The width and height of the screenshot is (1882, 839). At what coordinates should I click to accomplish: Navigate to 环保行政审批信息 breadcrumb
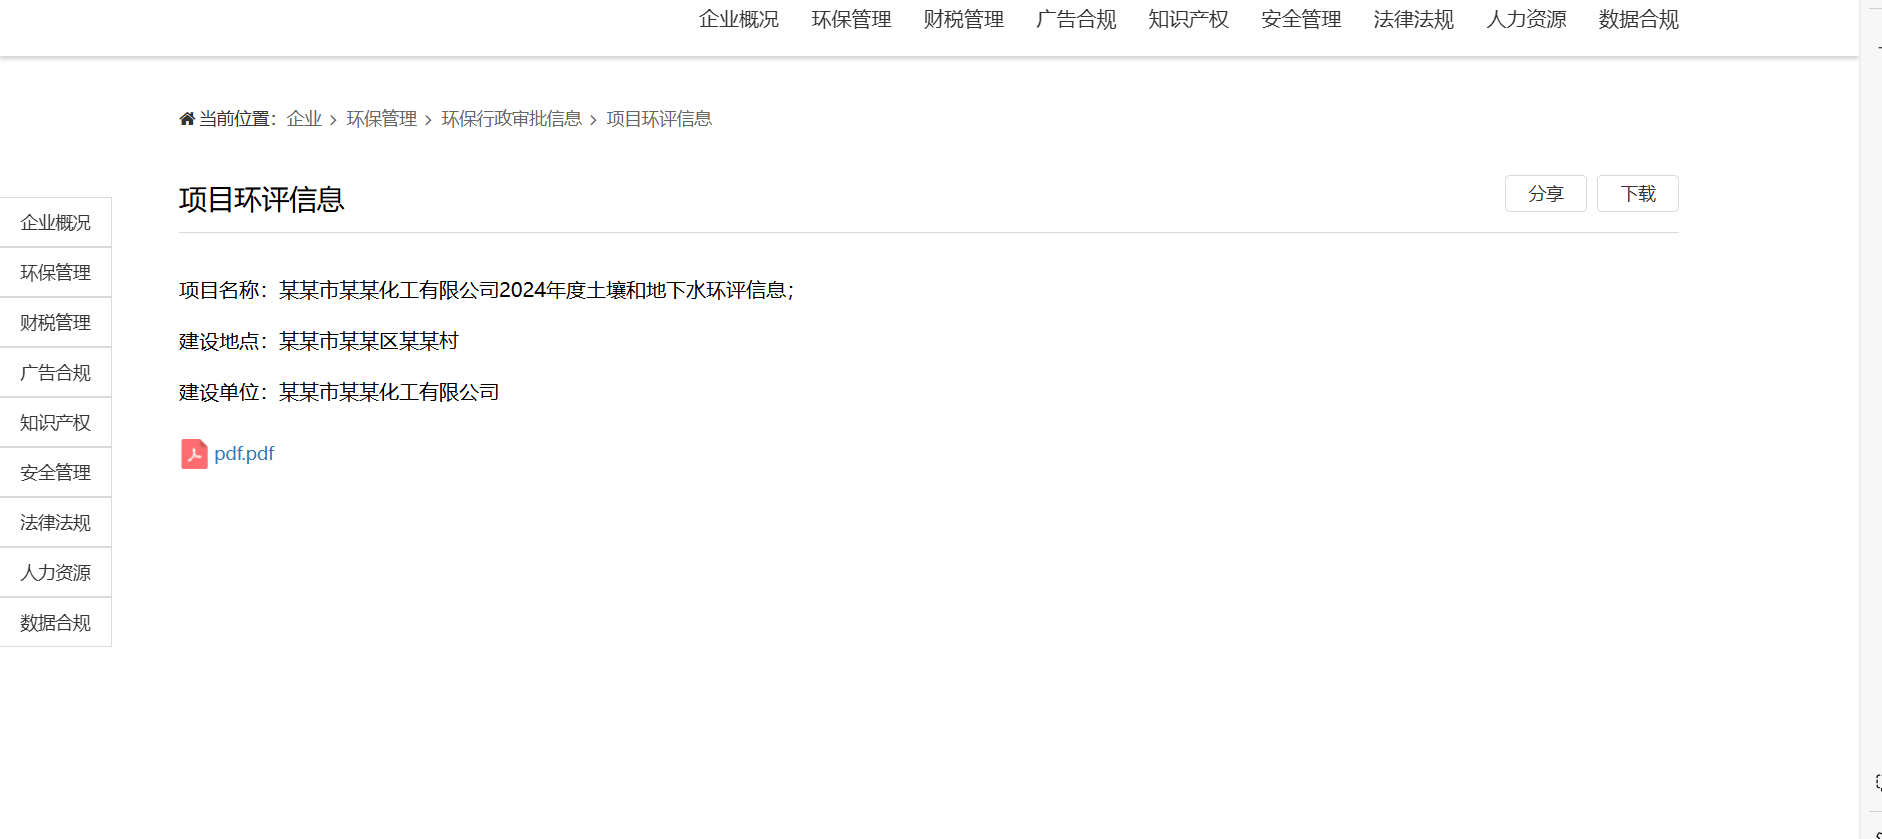click(511, 119)
